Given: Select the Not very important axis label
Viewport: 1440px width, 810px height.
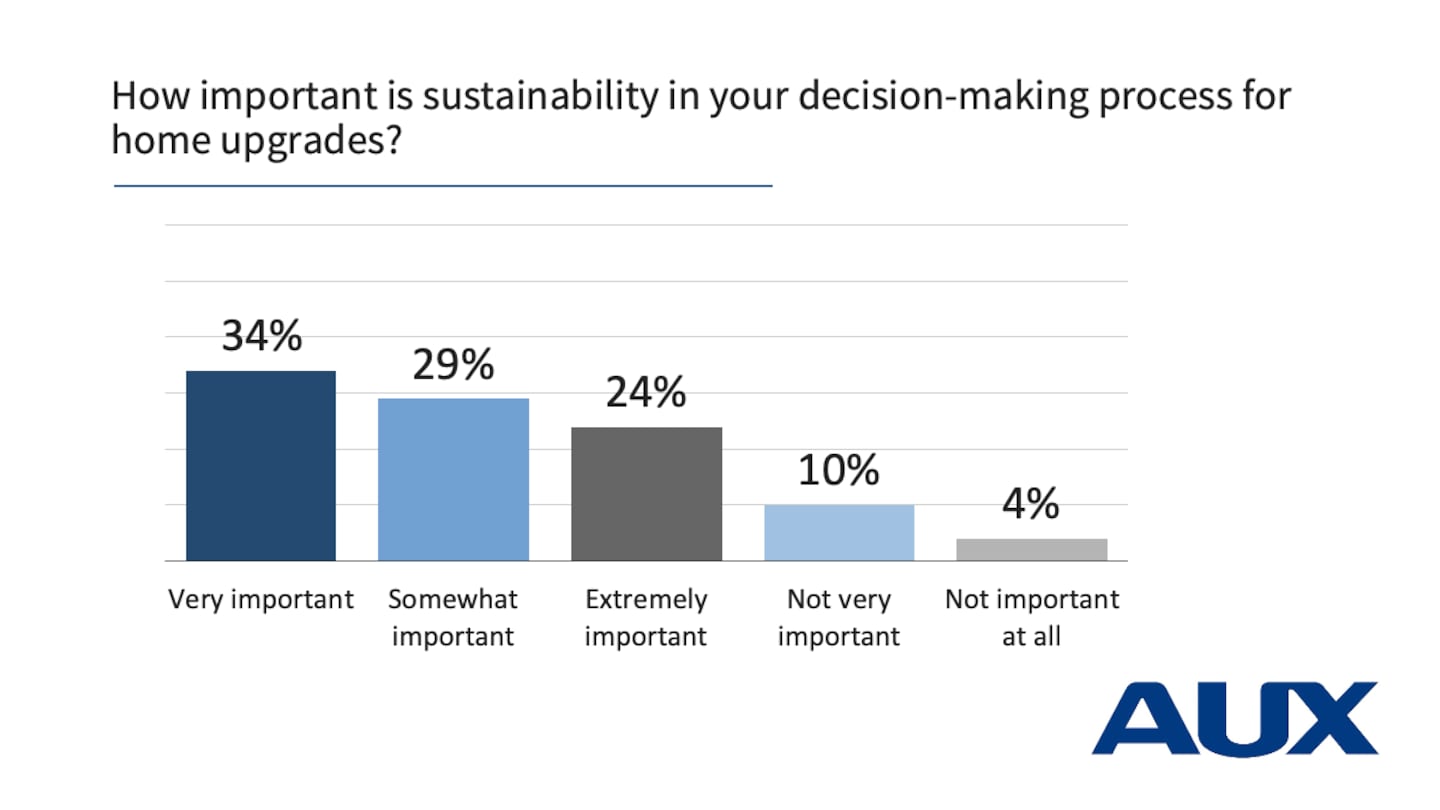Looking at the screenshot, I should click(839, 618).
